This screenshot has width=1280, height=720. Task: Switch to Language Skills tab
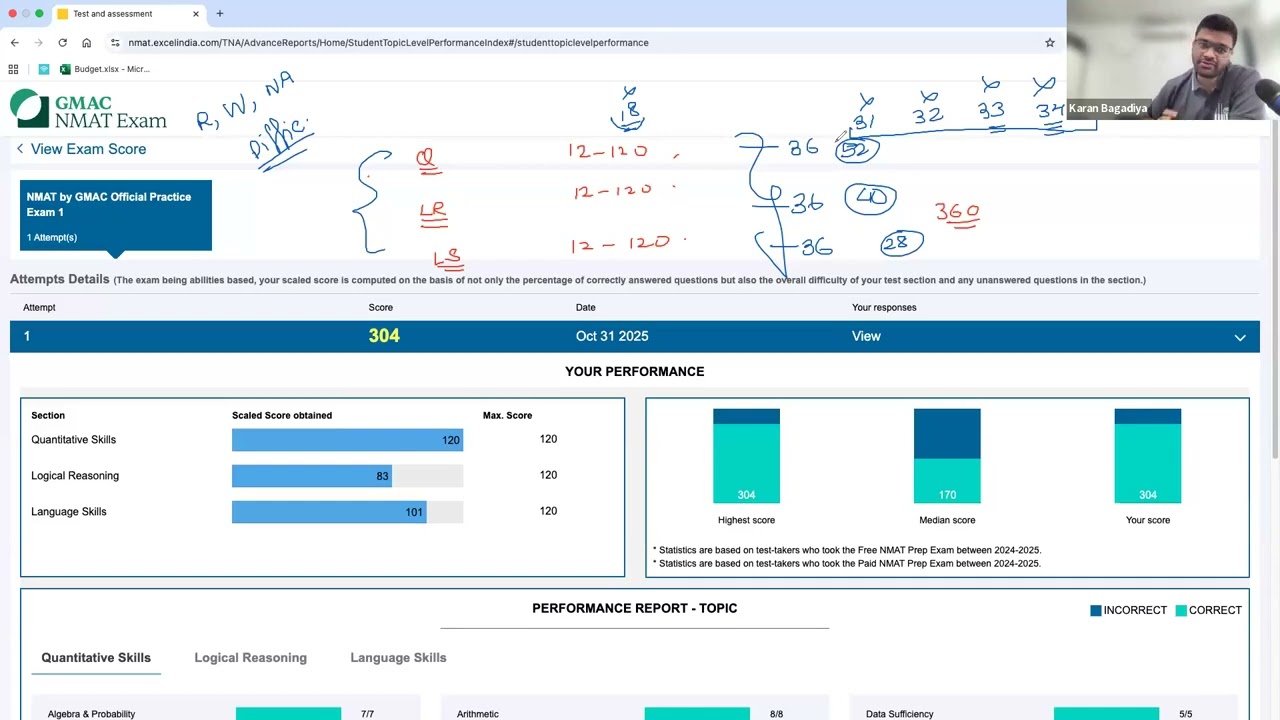coord(398,658)
